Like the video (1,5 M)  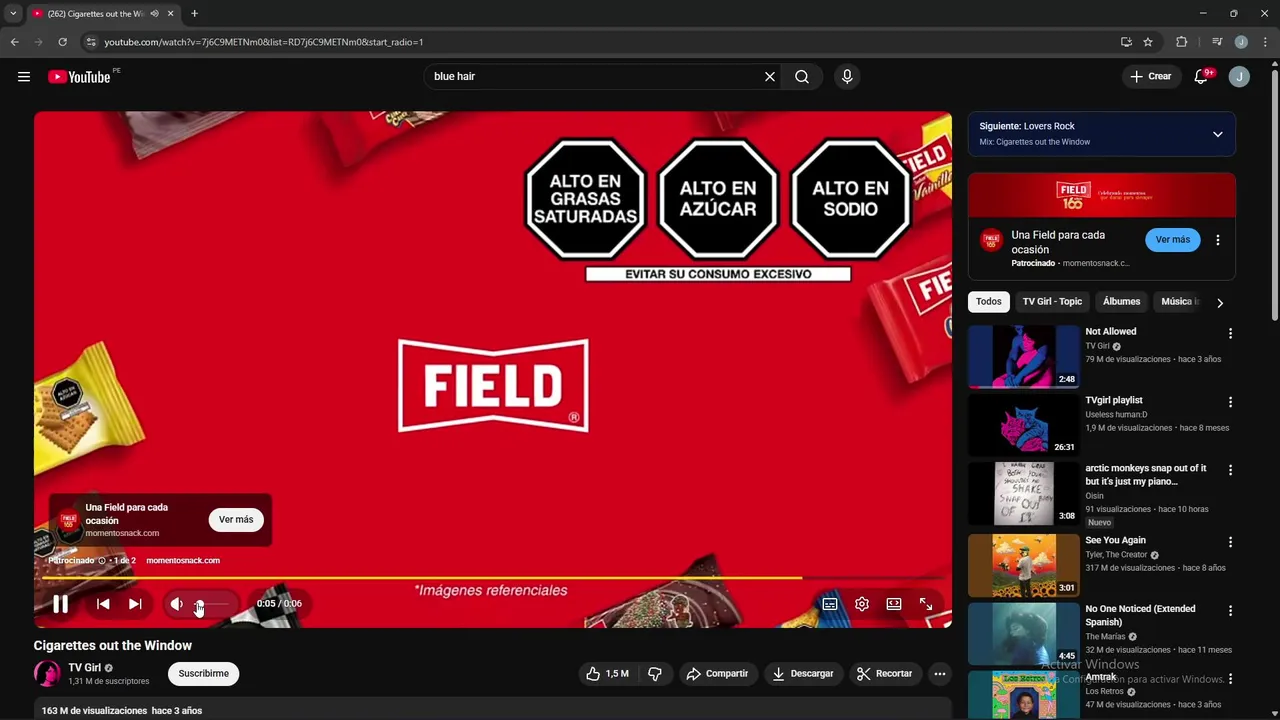[608, 674]
